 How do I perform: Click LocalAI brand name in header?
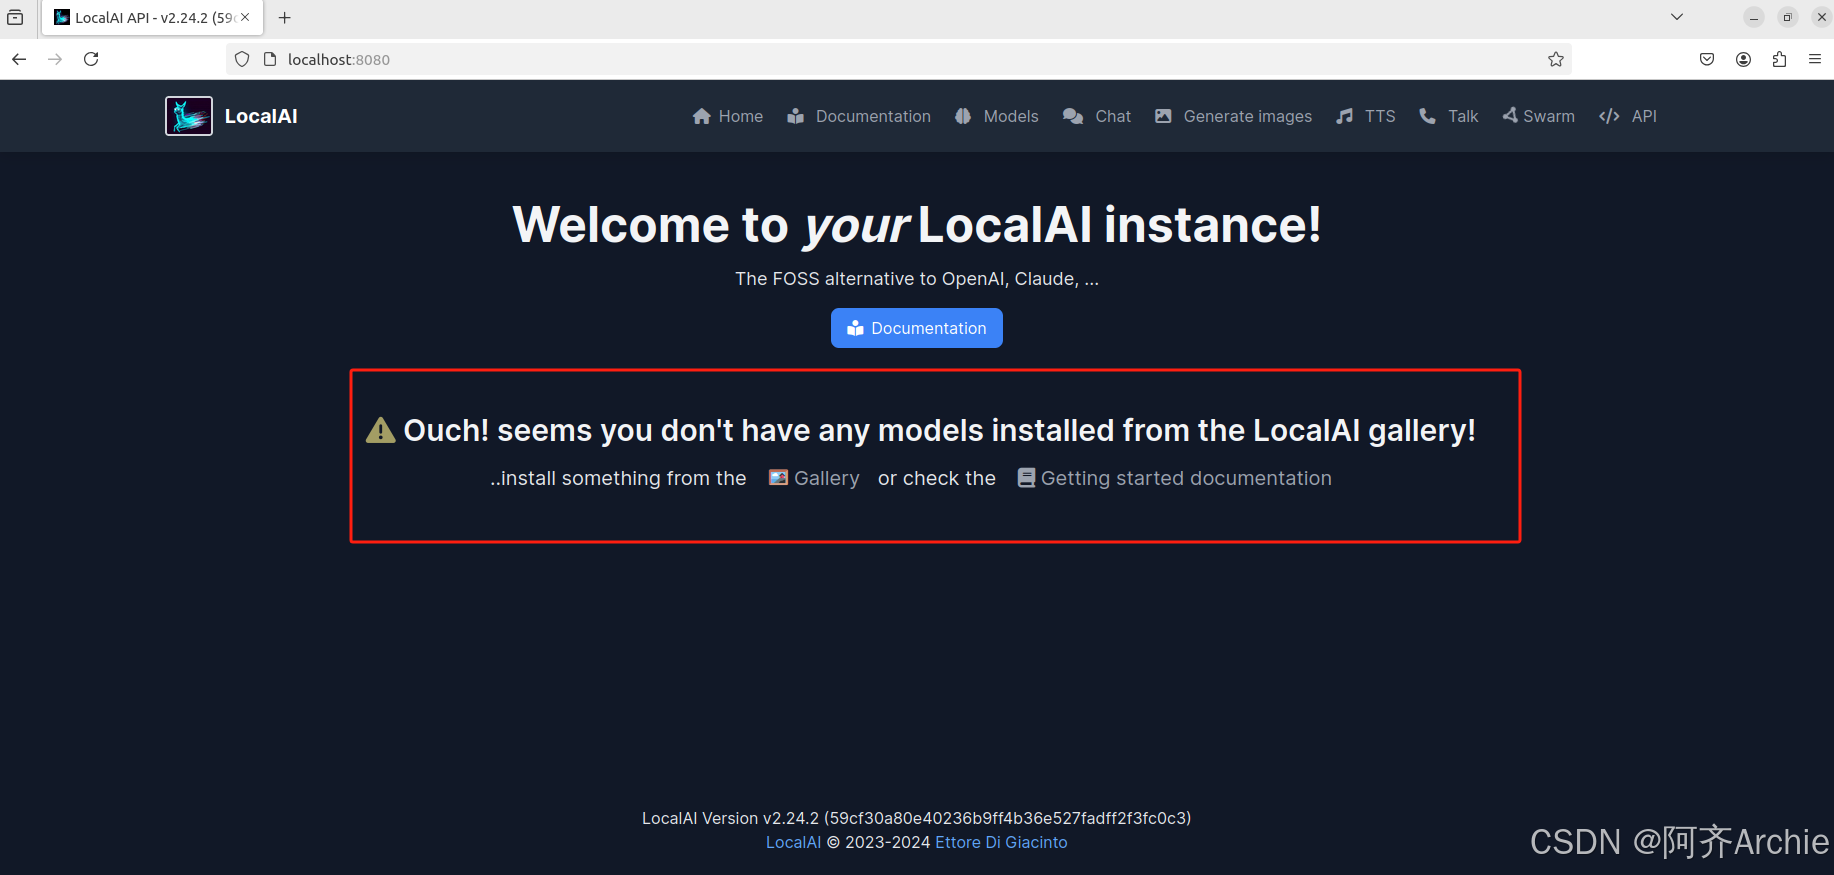[x=261, y=116]
